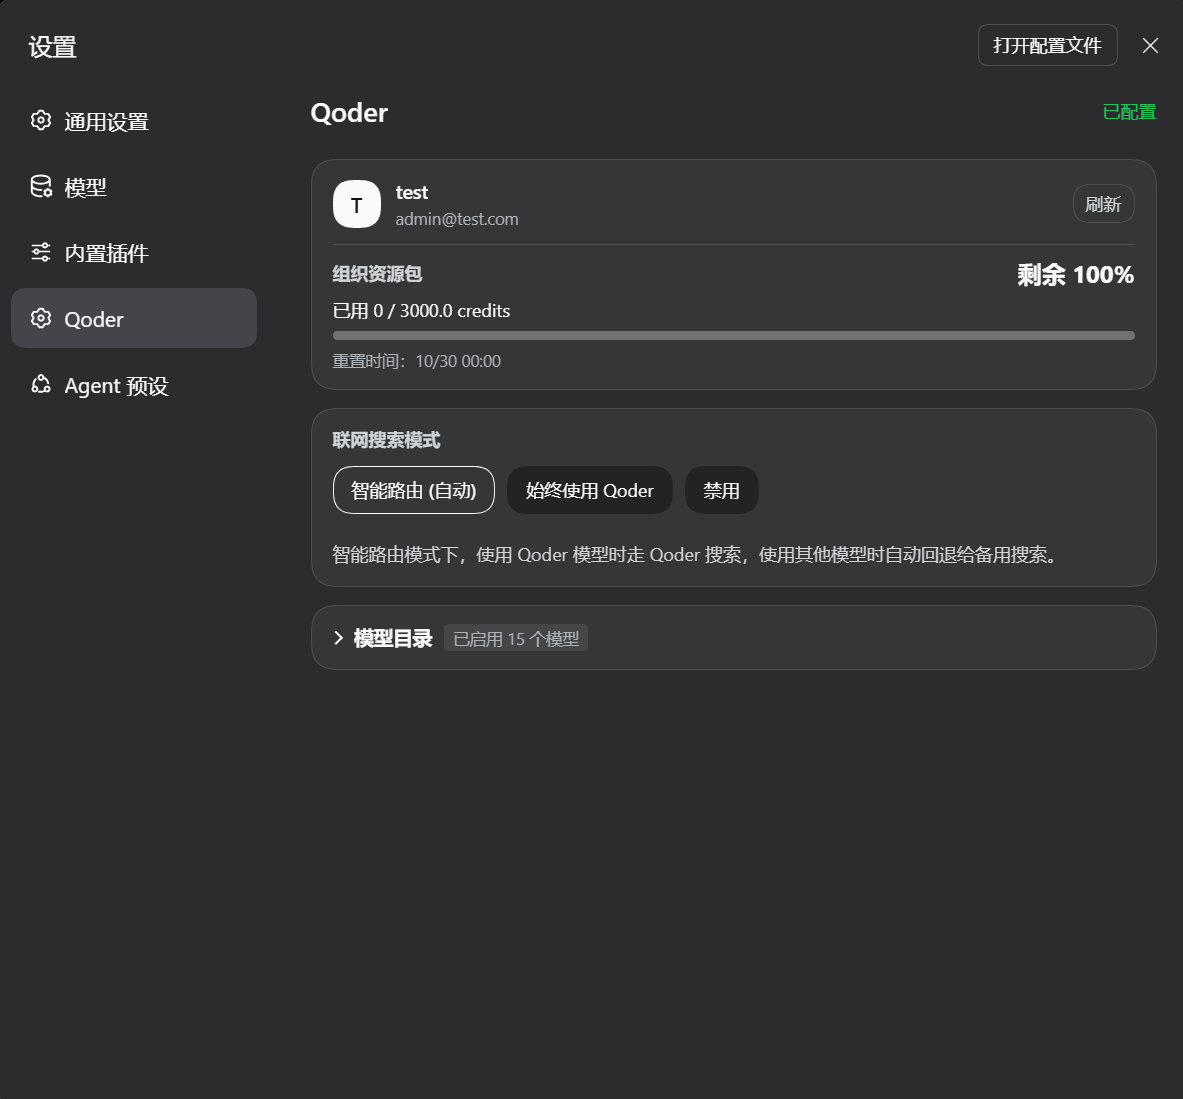
Task: Close the settings dialog with X
Action: coord(1150,46)
